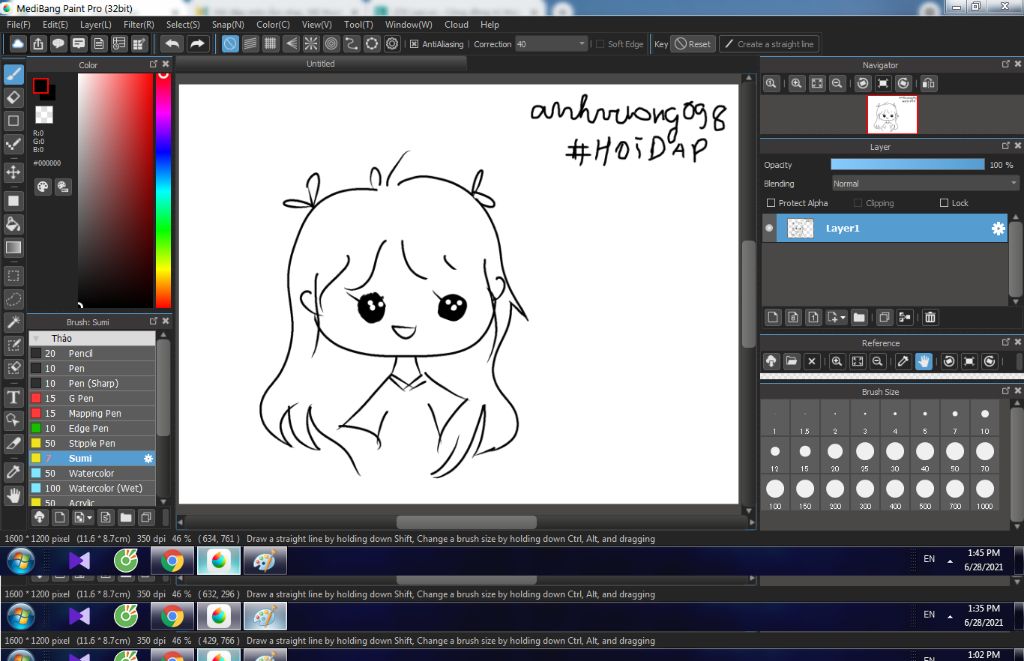
Task: Open Chrome from the Windows taskbar
Action: tap(172, 561)
